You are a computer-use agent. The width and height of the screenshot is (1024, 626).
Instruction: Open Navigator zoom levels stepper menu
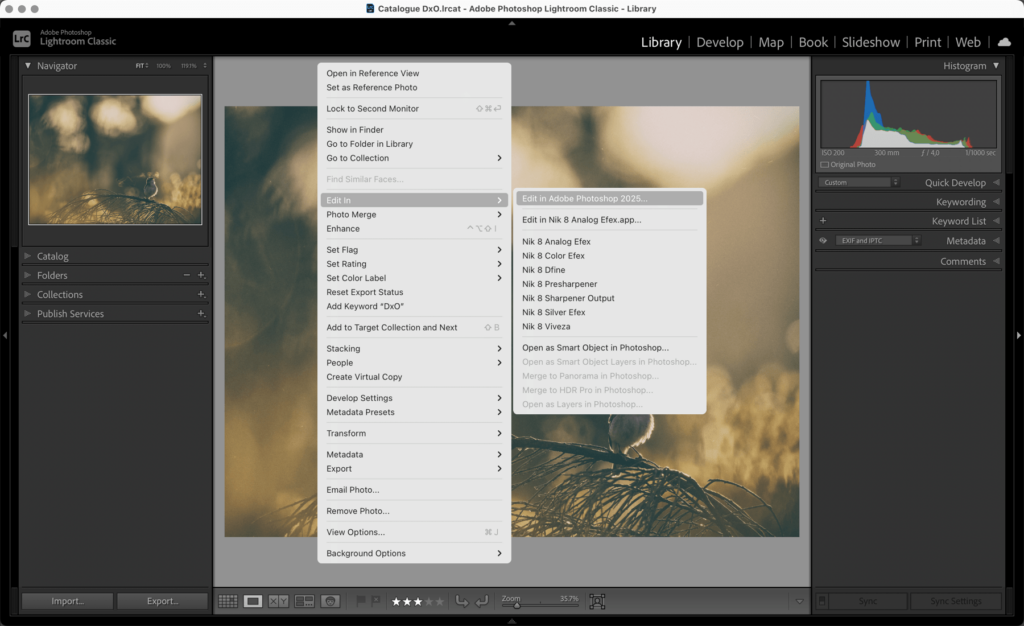pyautogui.click(x=205, y=66)
